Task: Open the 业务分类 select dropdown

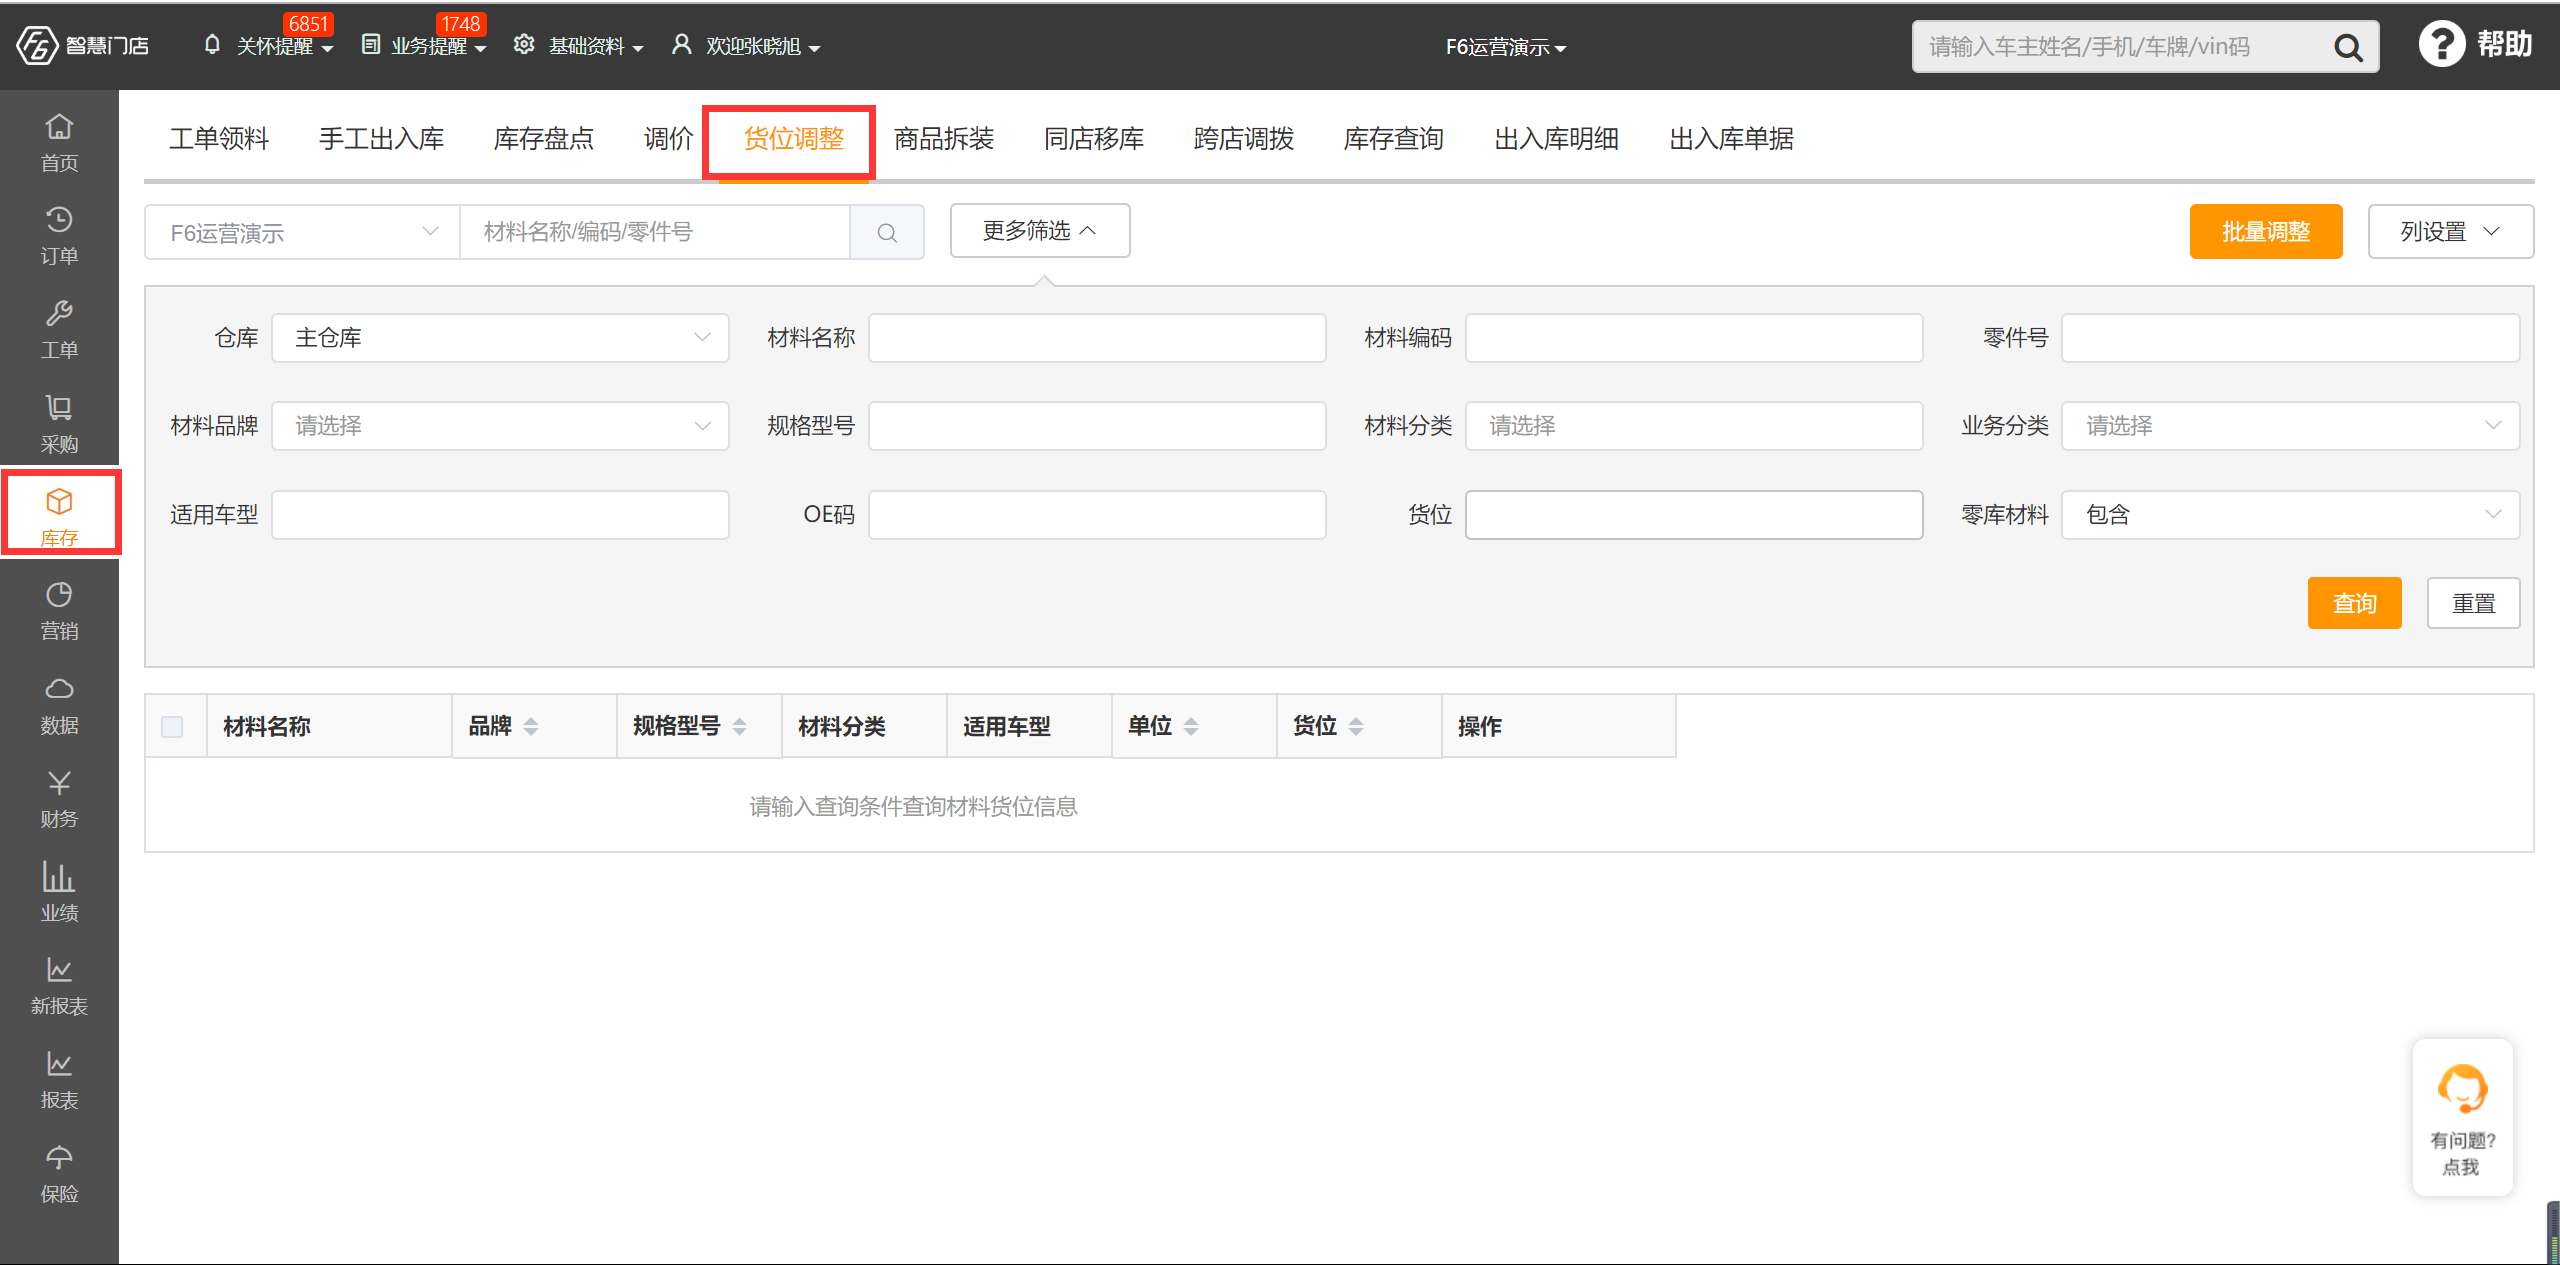Action: click(x=2290, y=426)
